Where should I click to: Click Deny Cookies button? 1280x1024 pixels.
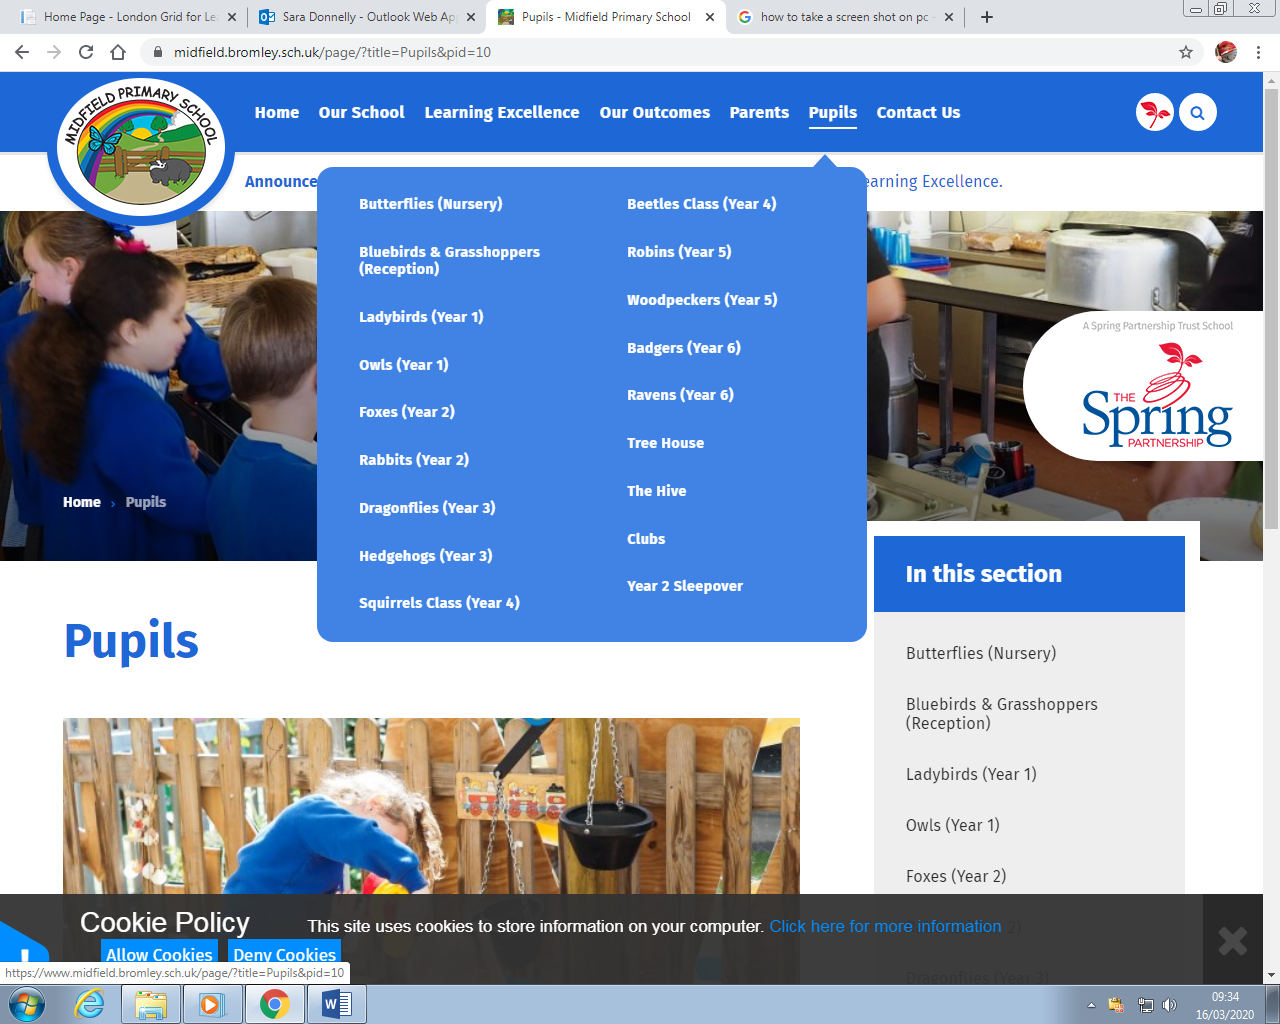(285, 954)
